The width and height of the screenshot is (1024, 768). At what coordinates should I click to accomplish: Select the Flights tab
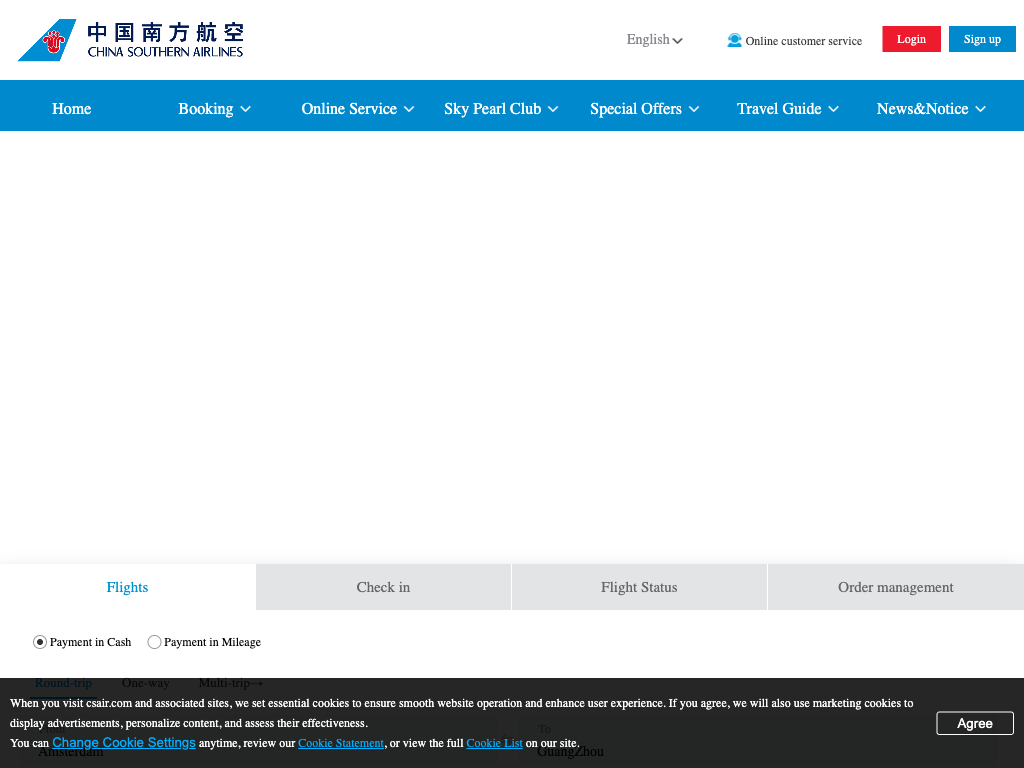click(x=127, y=587)
